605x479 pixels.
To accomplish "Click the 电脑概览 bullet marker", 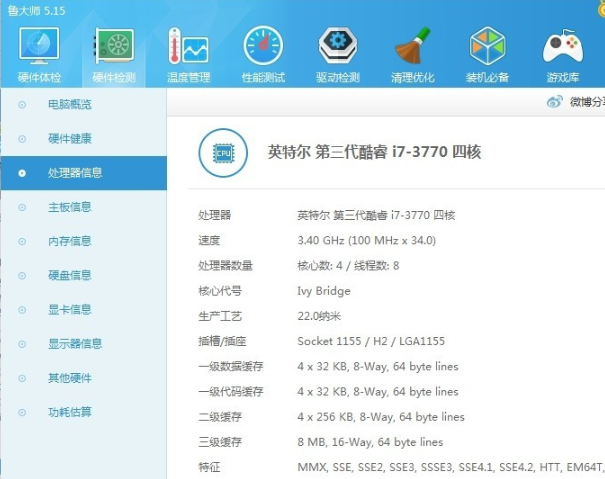I will point(22,105).
